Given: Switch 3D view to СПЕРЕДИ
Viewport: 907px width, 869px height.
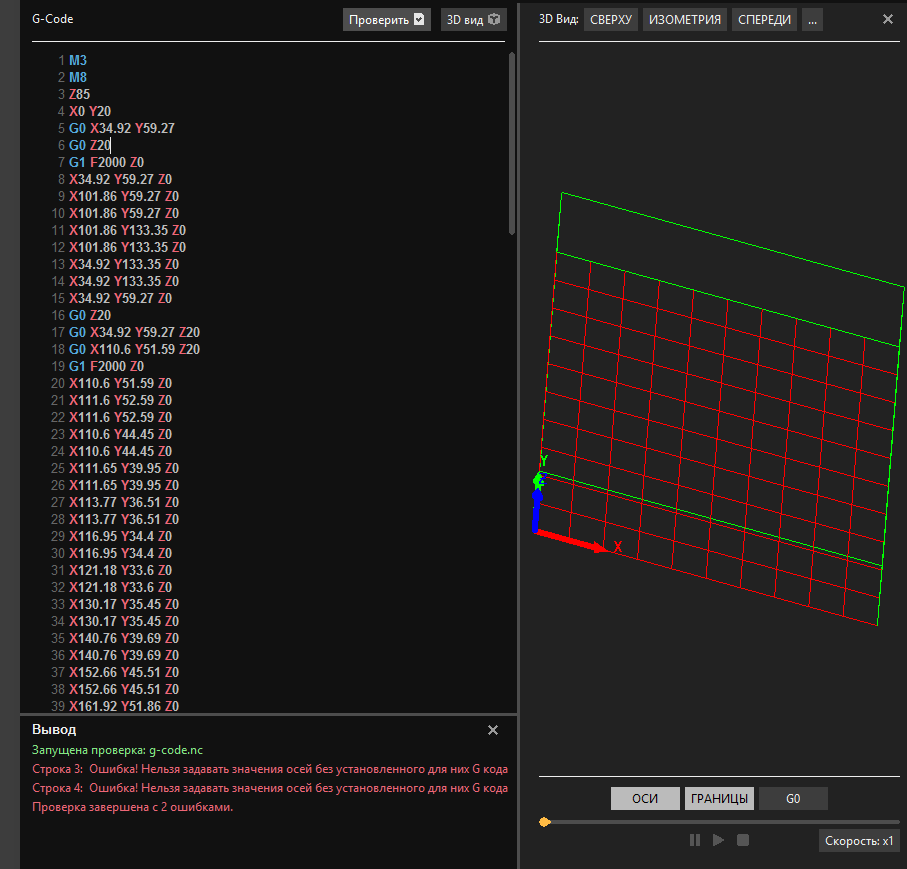Looking at the screenshot, I should [x=764, y=20].
